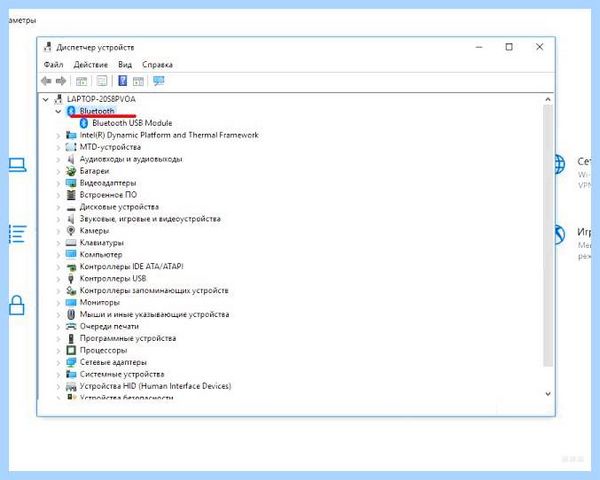Click the Звуковые, игровые speaker icon
The height and width of the screenshot is (480, 600).
tap(71, 219)
